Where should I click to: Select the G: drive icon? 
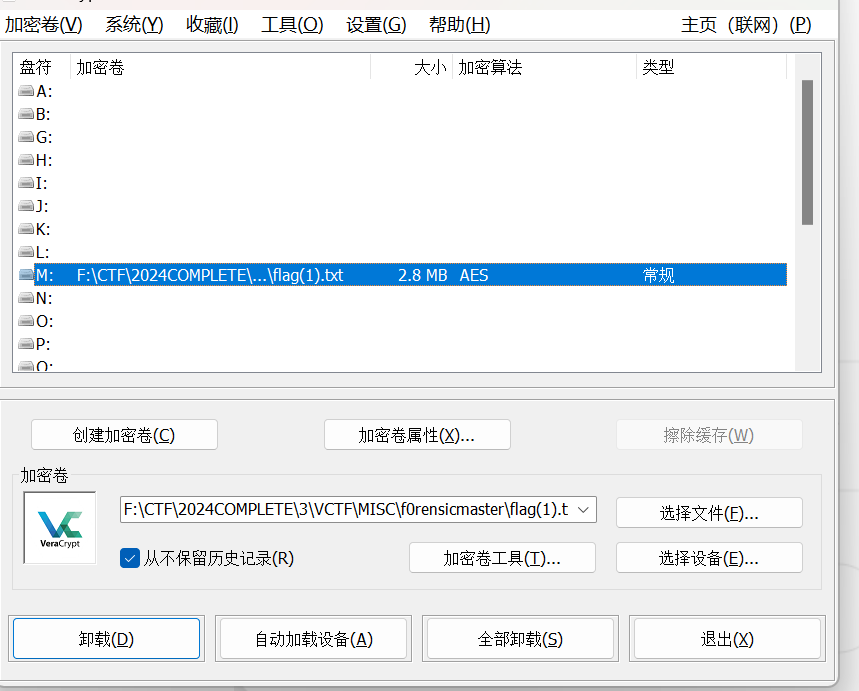click(x=26, y=137)
